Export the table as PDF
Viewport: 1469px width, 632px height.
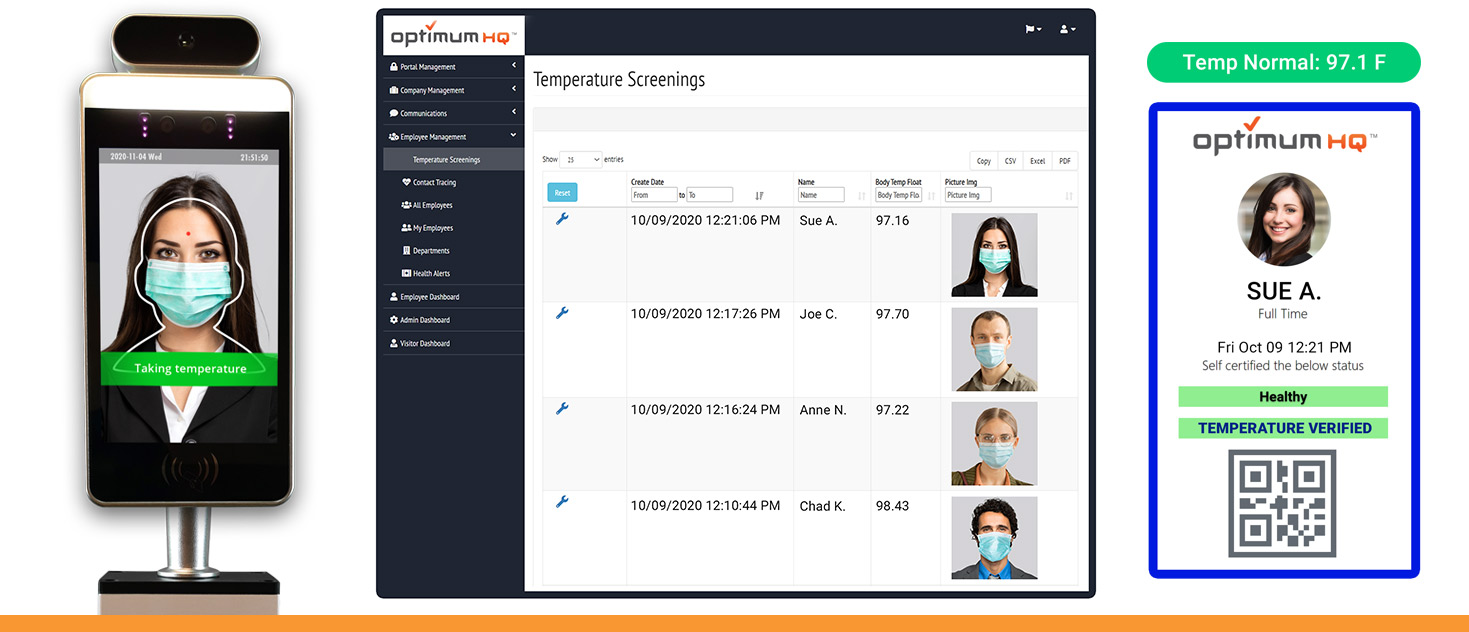tap(1065, 161)
